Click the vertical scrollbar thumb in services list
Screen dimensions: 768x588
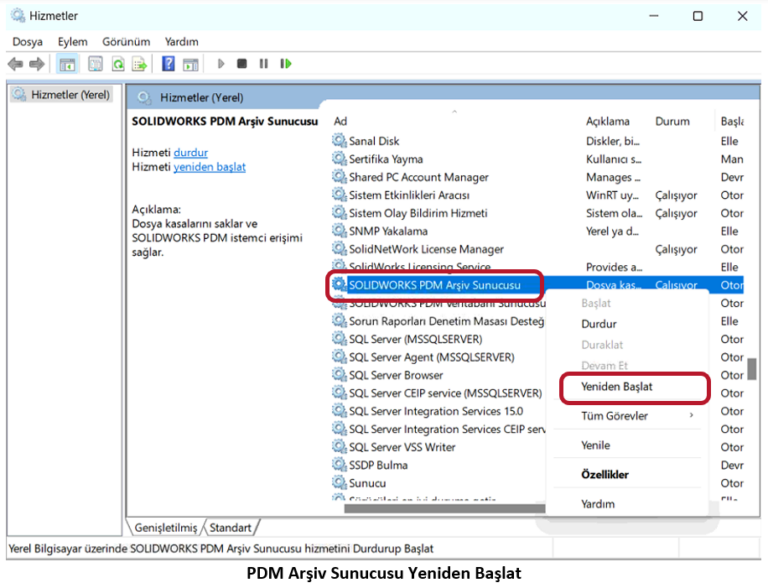[752, 369]
